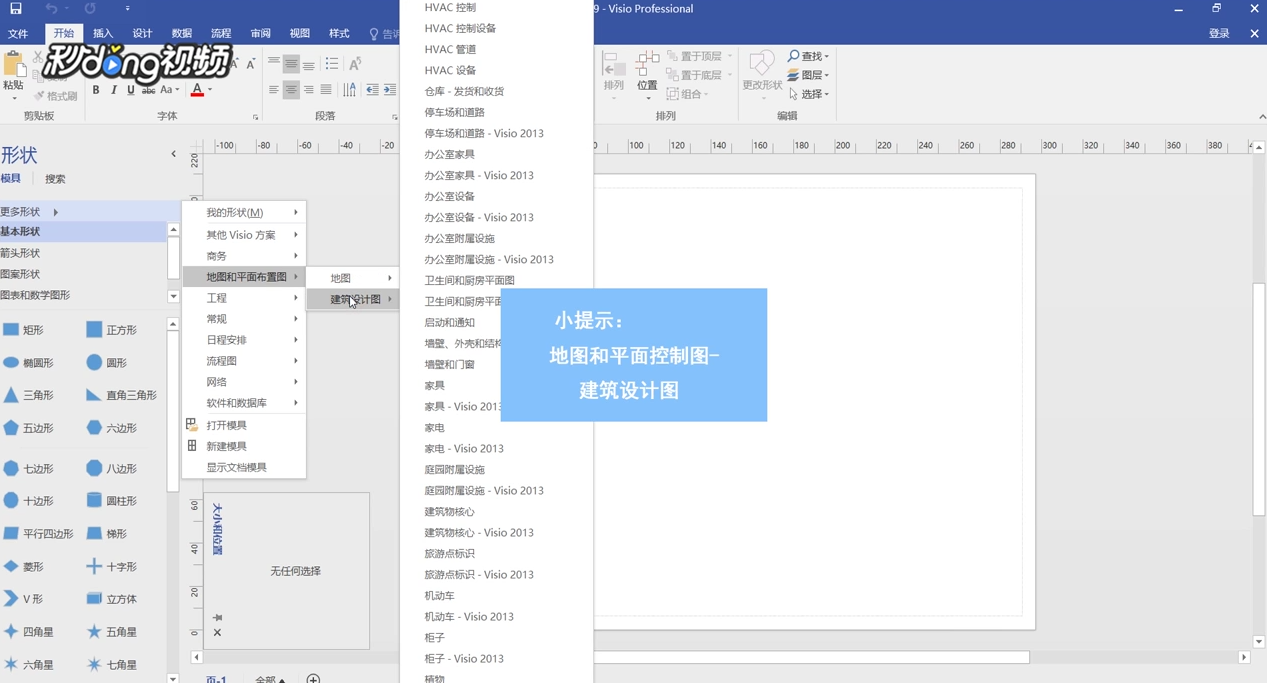Switch to the Review (审阅) tab
This screenshot has width=1267, height=683.
coord(260,34)
